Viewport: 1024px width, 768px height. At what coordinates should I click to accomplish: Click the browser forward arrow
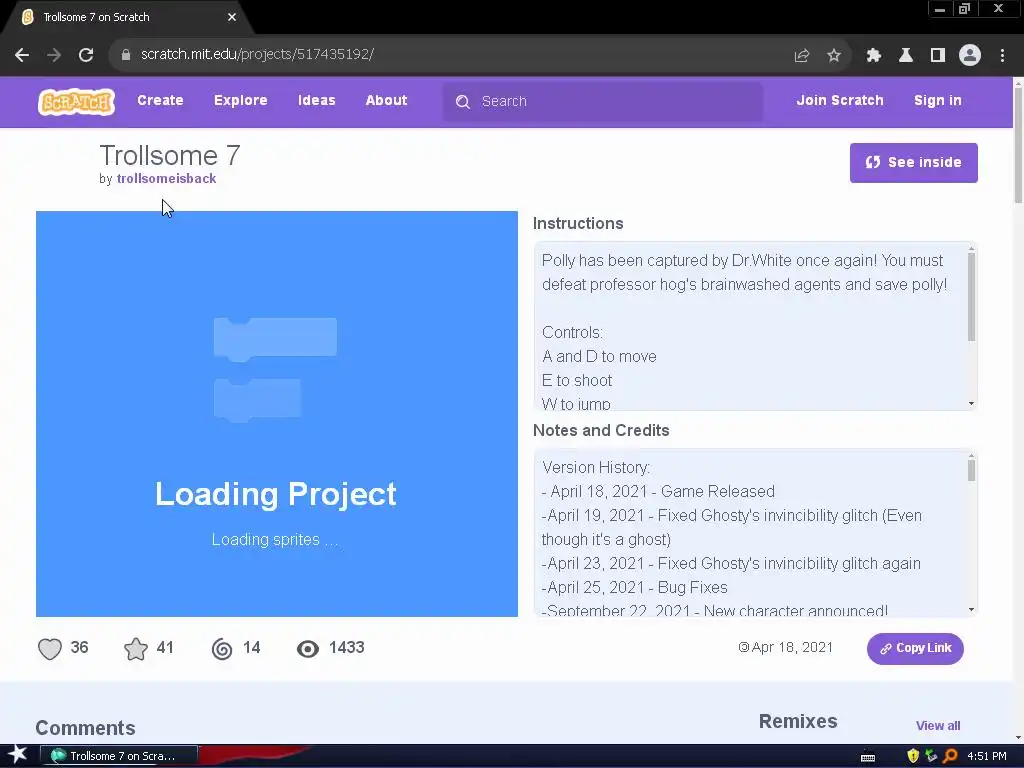(54, 55)
